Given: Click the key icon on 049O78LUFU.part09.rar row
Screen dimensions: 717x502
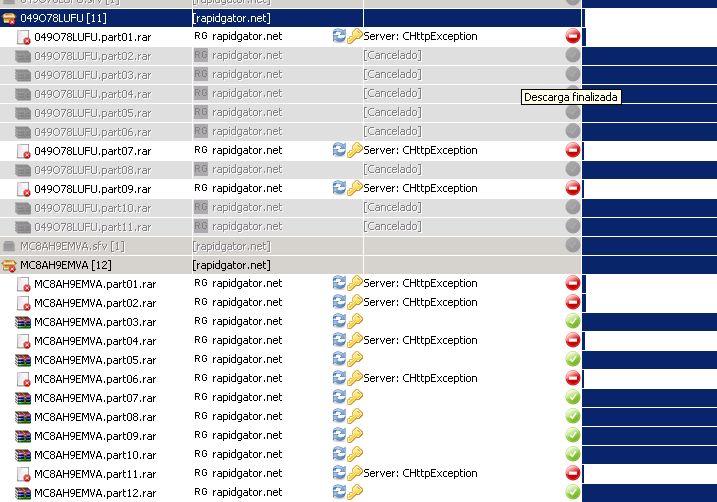Looking at the screenshot, I should point(355,188).
